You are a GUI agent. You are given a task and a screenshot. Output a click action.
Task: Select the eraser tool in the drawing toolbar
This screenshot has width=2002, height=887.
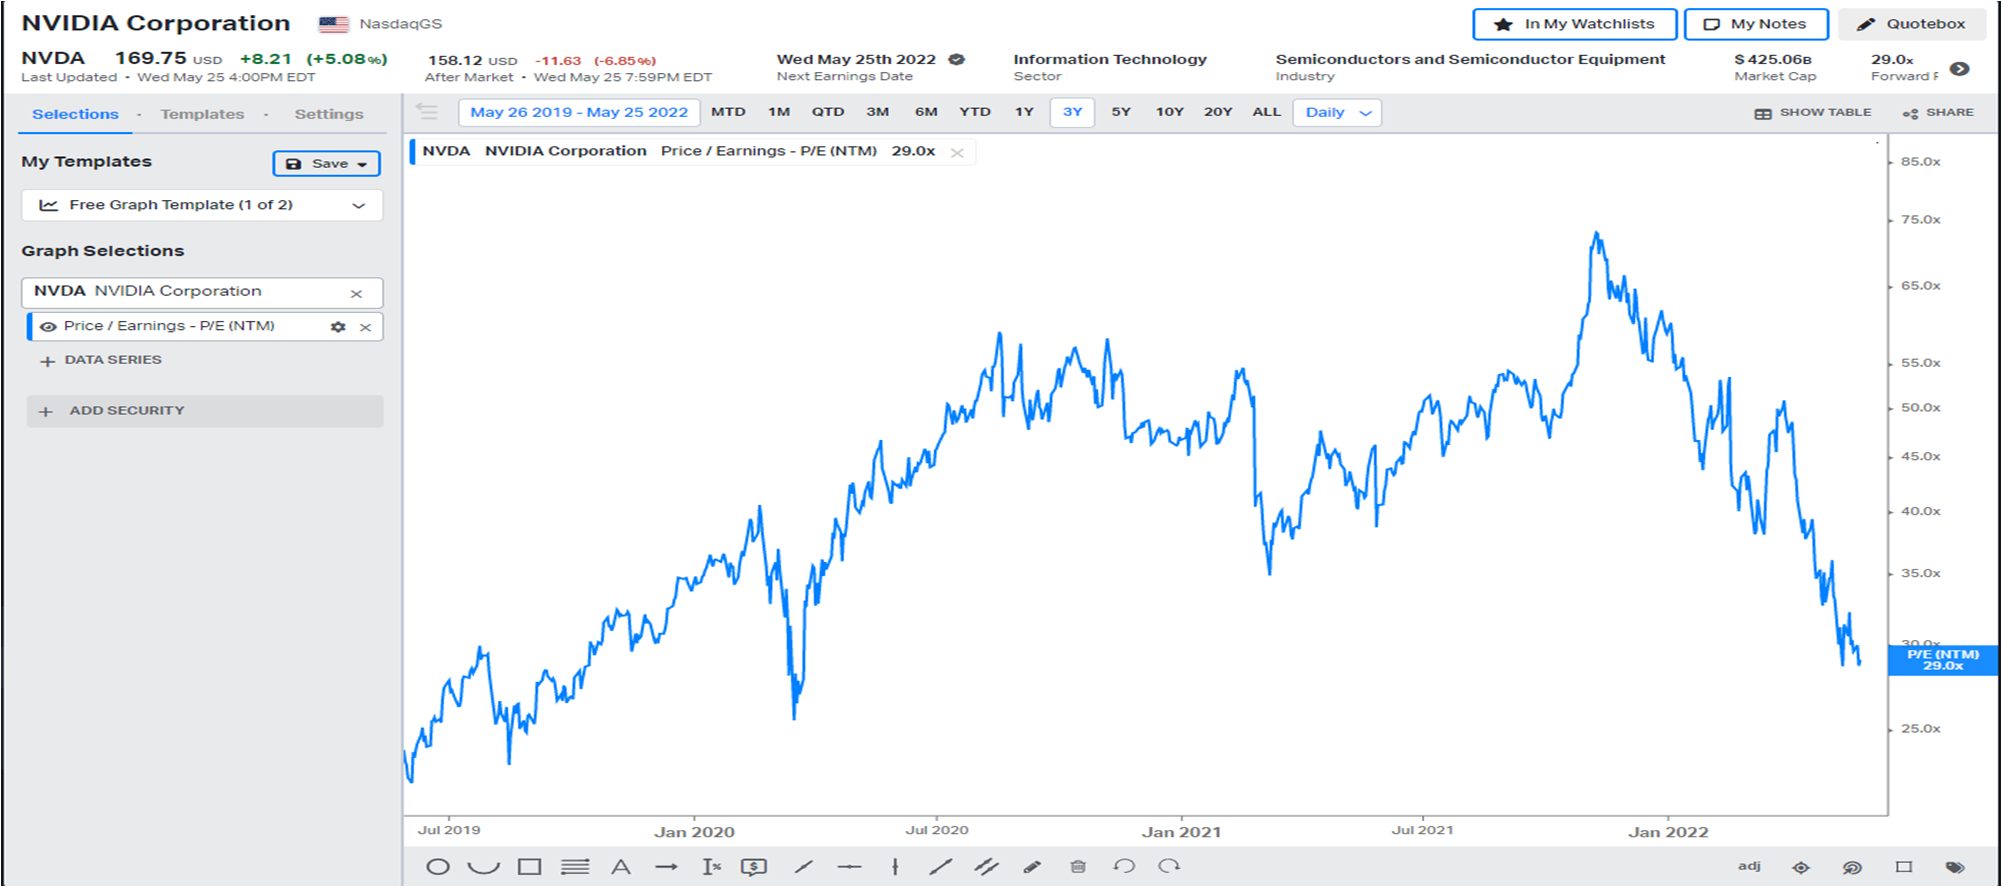[1032, 867]
